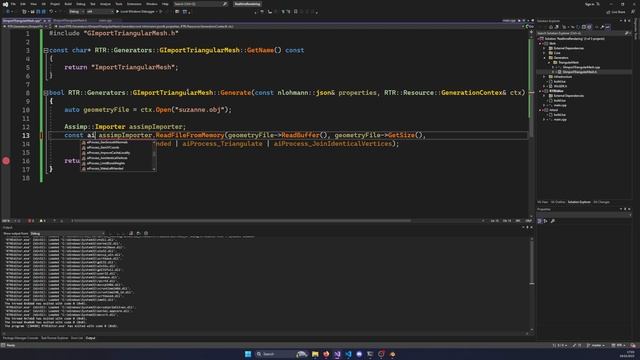
Task: Select GImportTriangularMesh.h in Solution Explorer
Action: point(580,72)
